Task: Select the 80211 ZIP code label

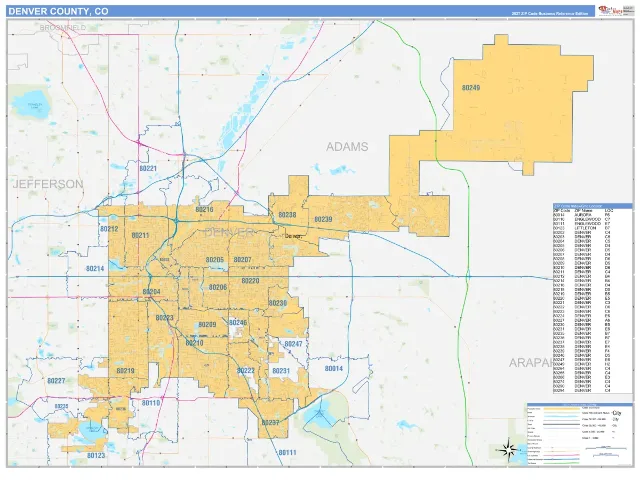Action: pos(140,236)
